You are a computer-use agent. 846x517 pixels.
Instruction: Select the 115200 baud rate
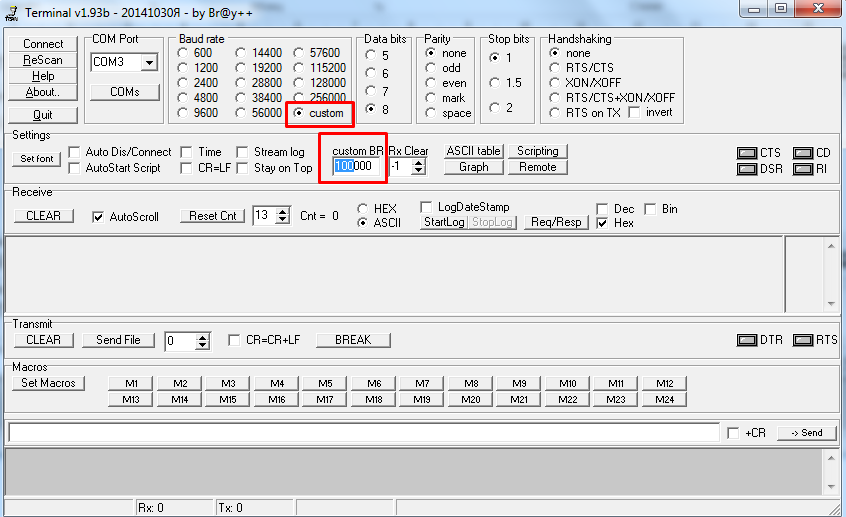coord(298,68)
